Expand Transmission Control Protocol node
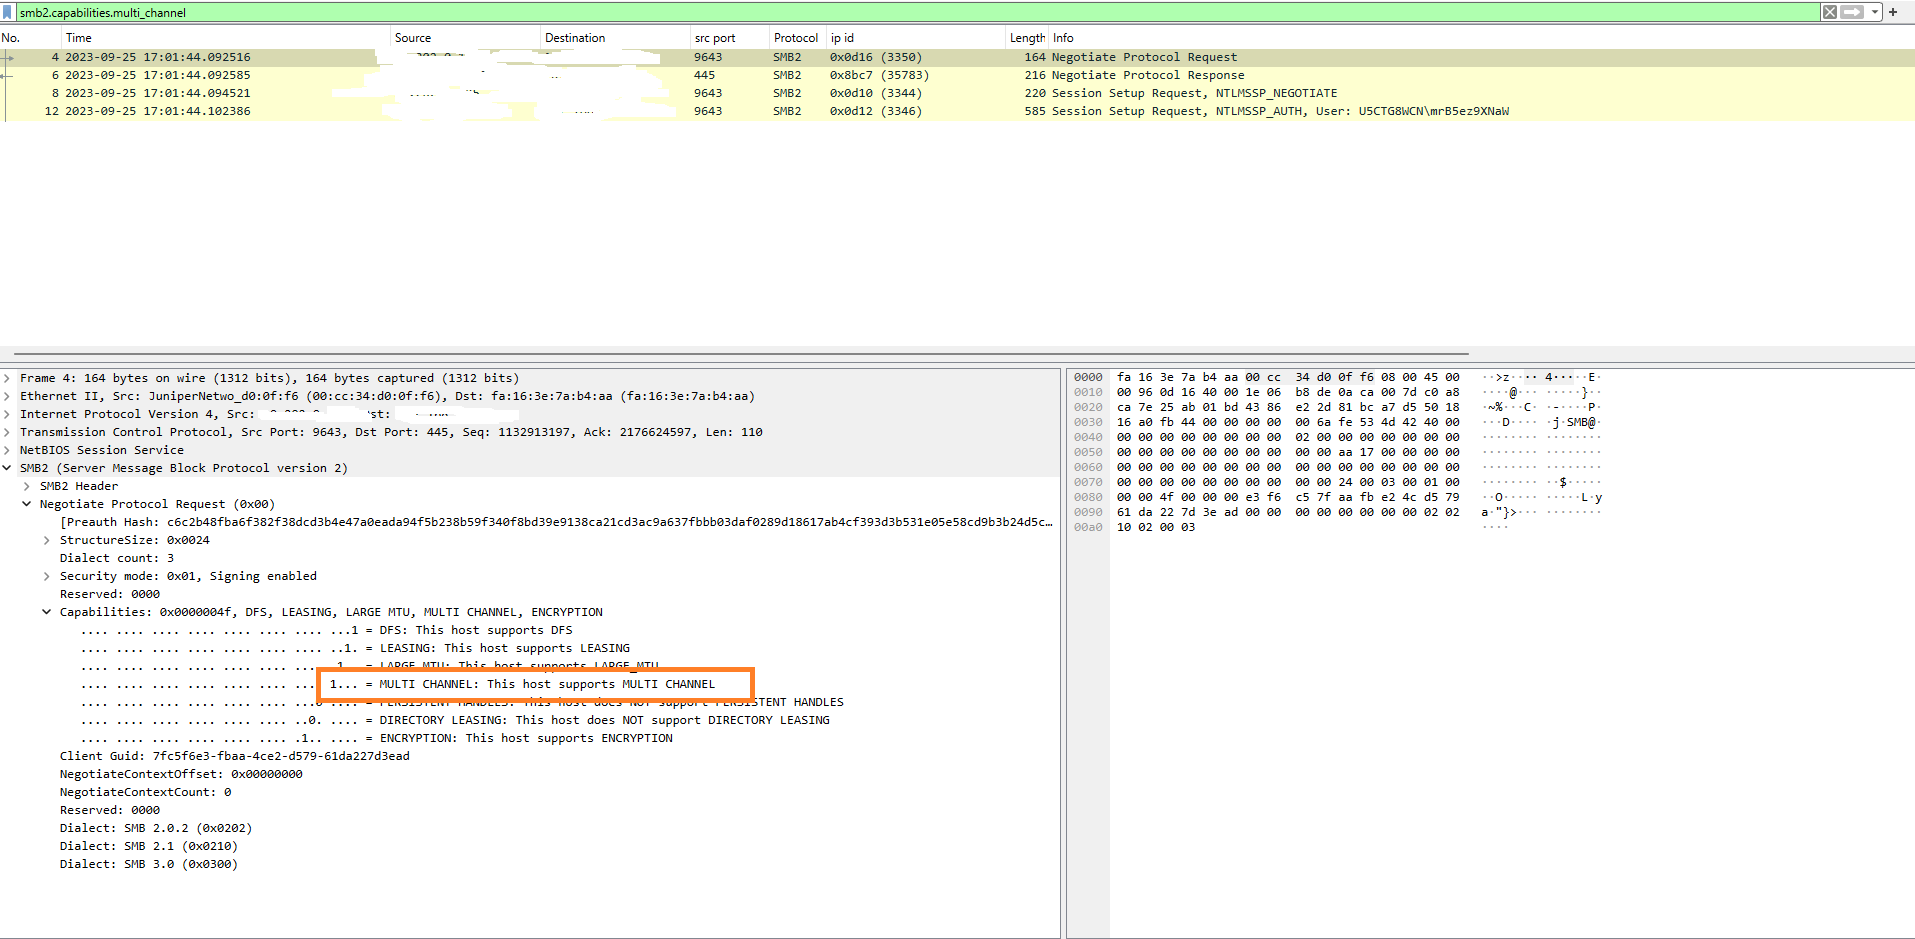The width and height of the screenshot is (1915, 939). (x=7, y=432)
